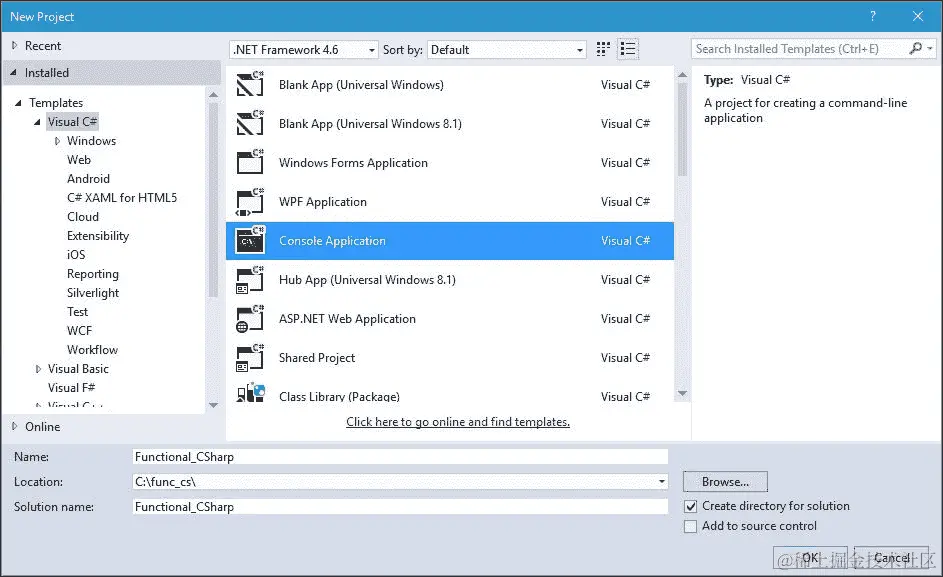Image resolution: width=943 pixels, height=577 pixels.
Task: Click the template list scroll down arrow
Action: (682, 393)
